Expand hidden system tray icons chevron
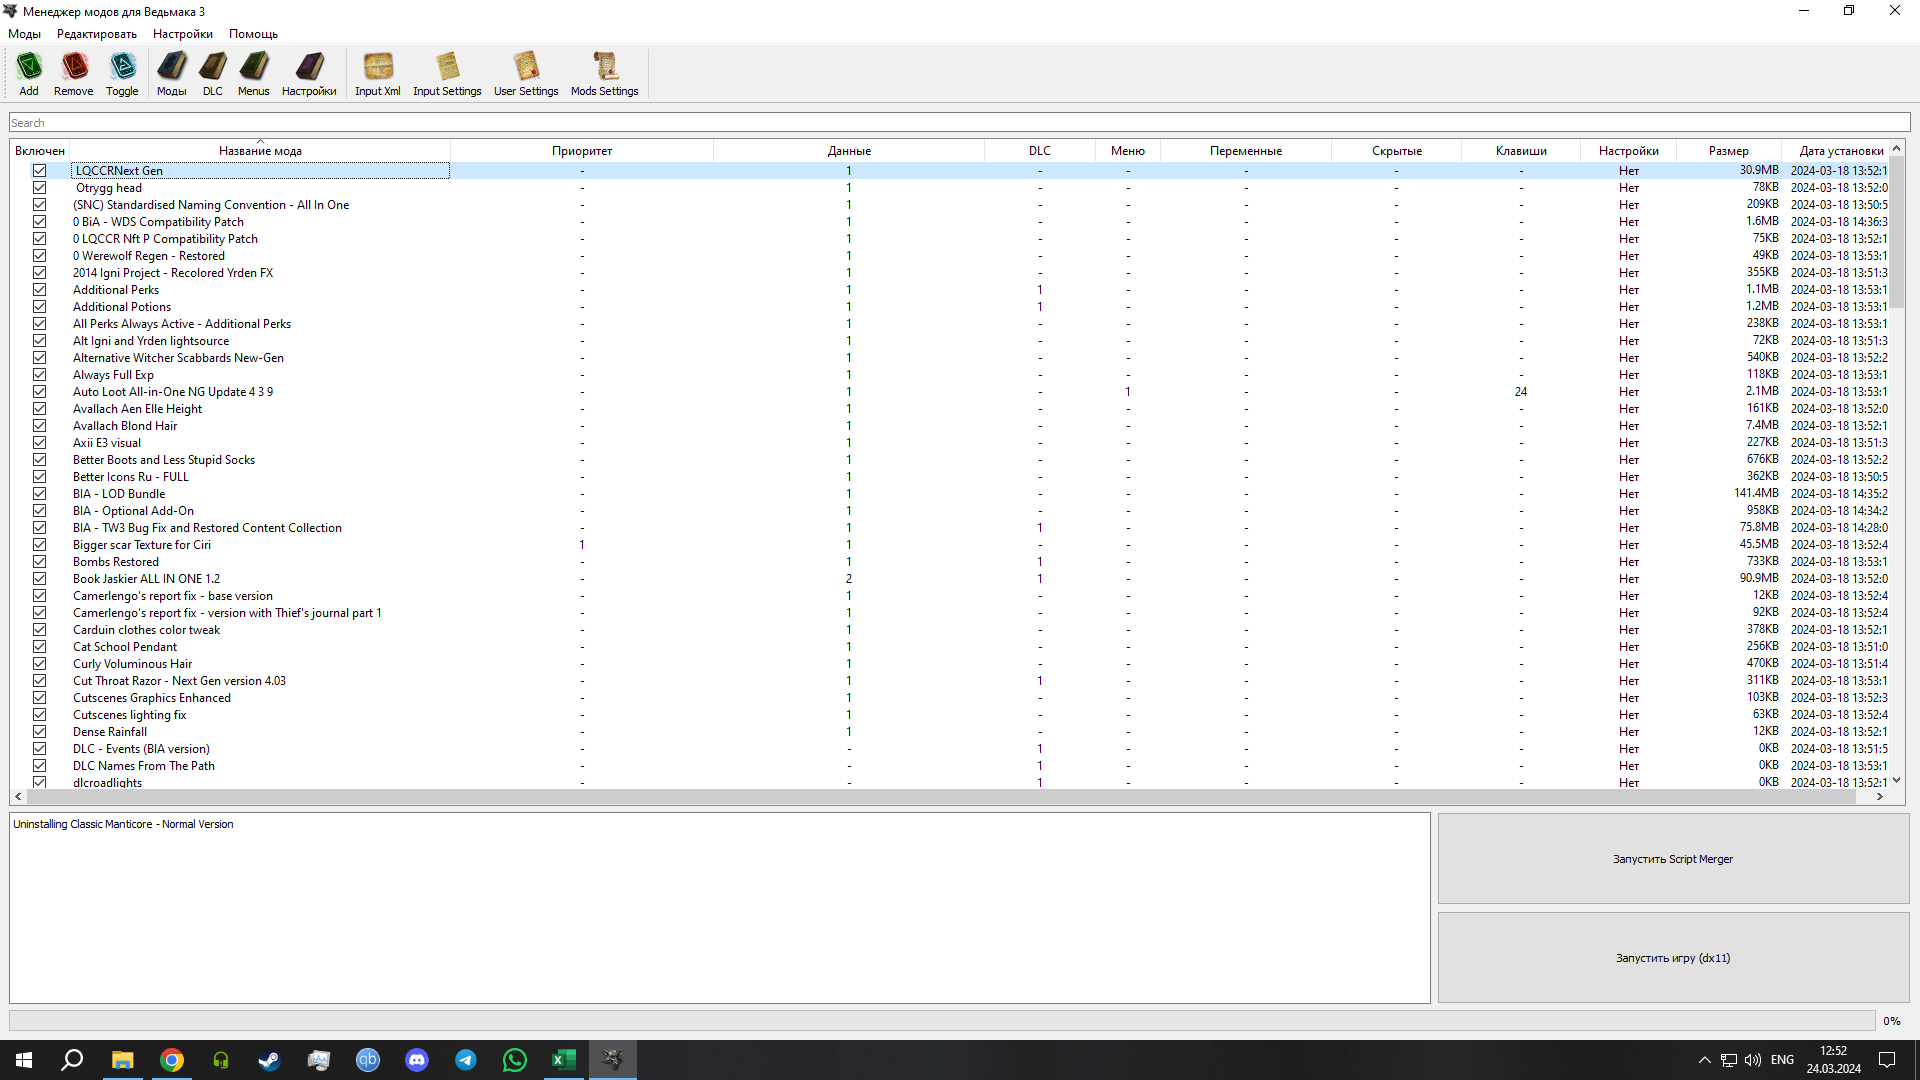 (1704, 1060)
